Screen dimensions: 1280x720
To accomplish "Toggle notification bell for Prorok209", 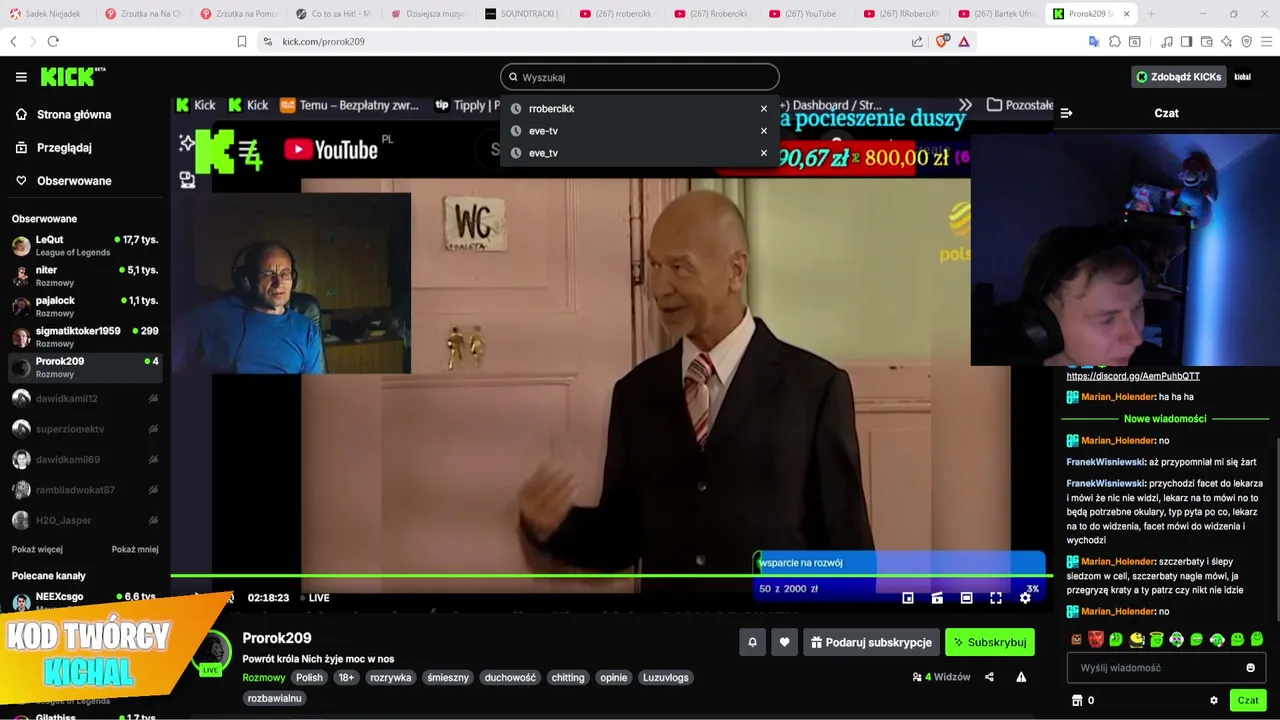I will pos(753,642).
